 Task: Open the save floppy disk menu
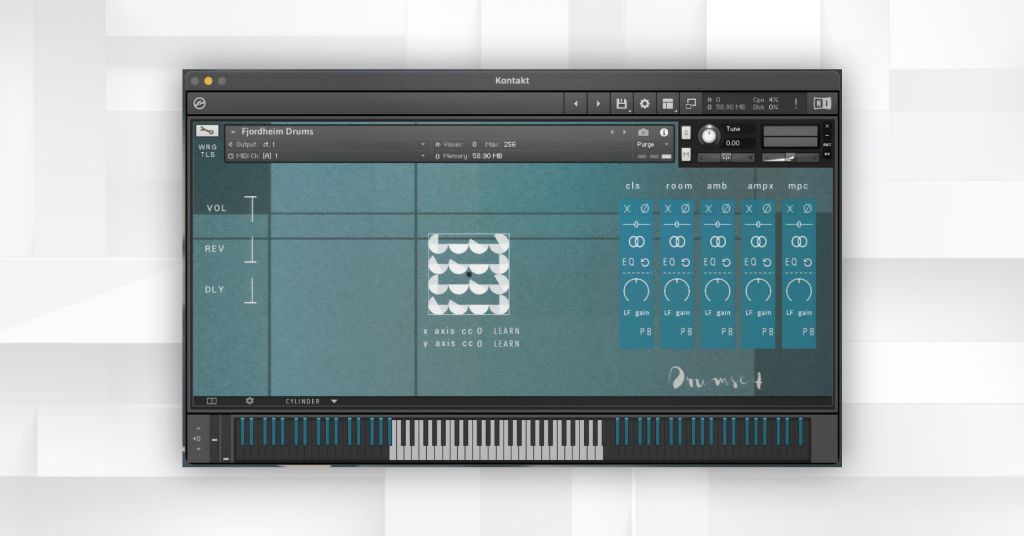(x=621, y=103)
